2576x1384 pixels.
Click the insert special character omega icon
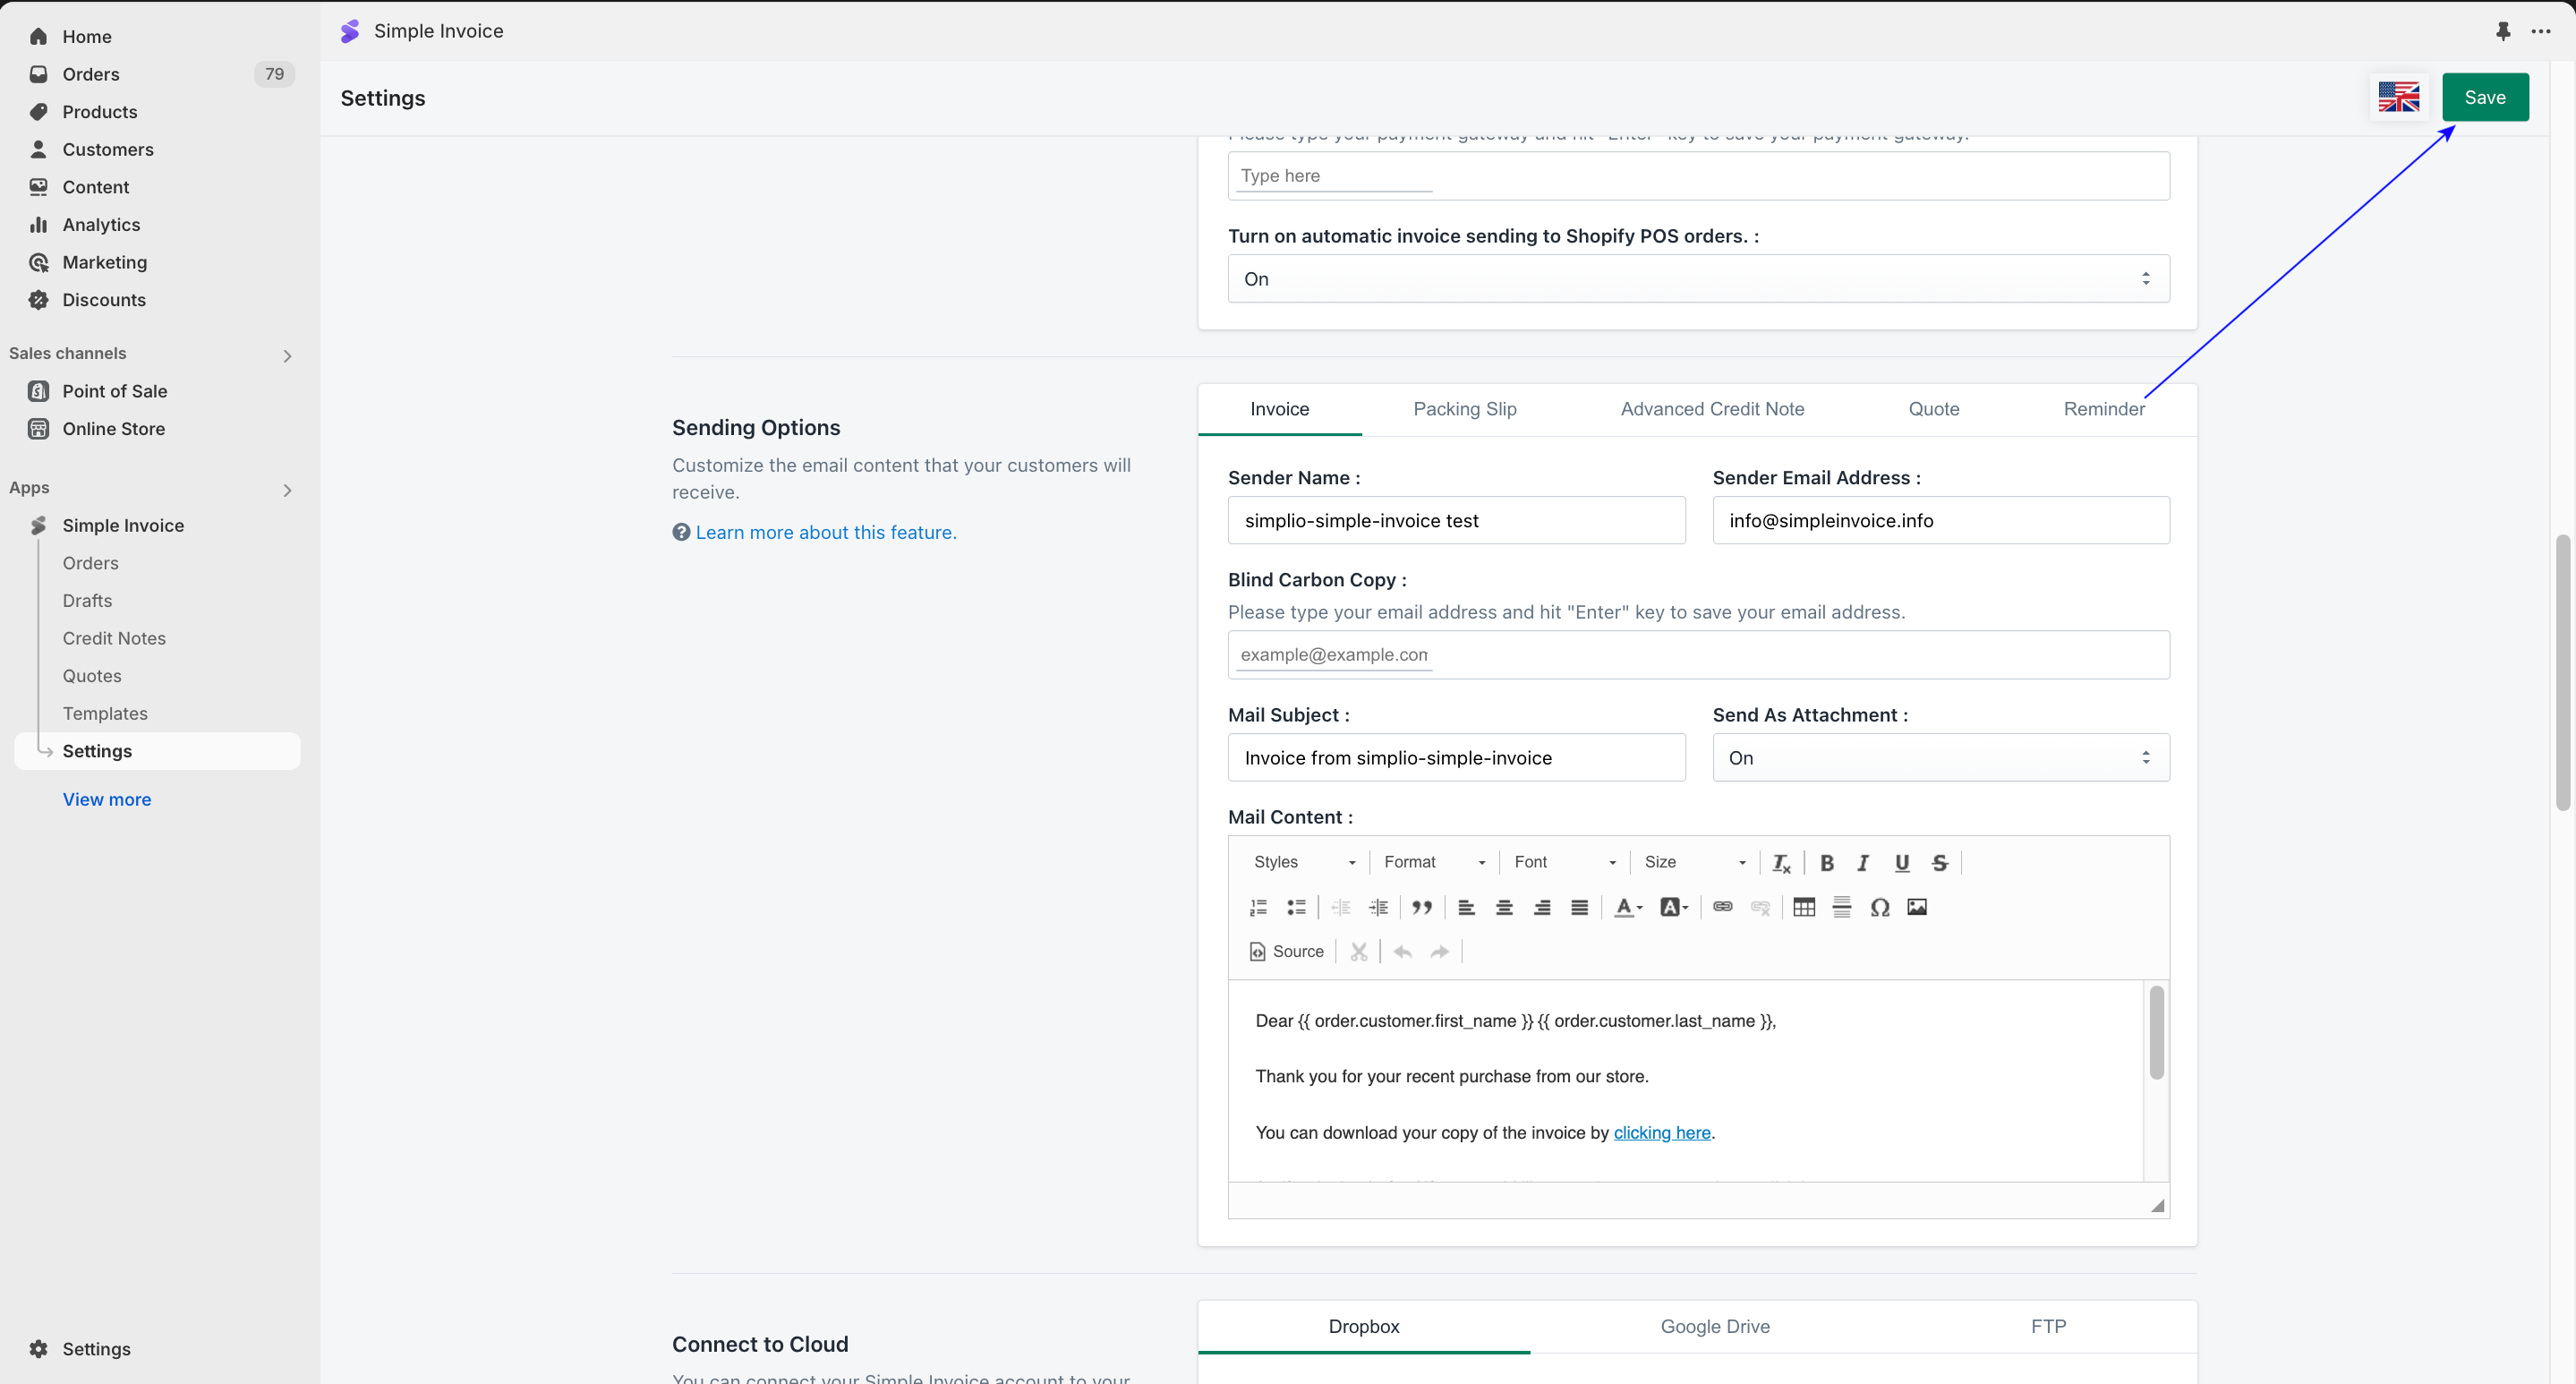click(x=1879, y=907)
